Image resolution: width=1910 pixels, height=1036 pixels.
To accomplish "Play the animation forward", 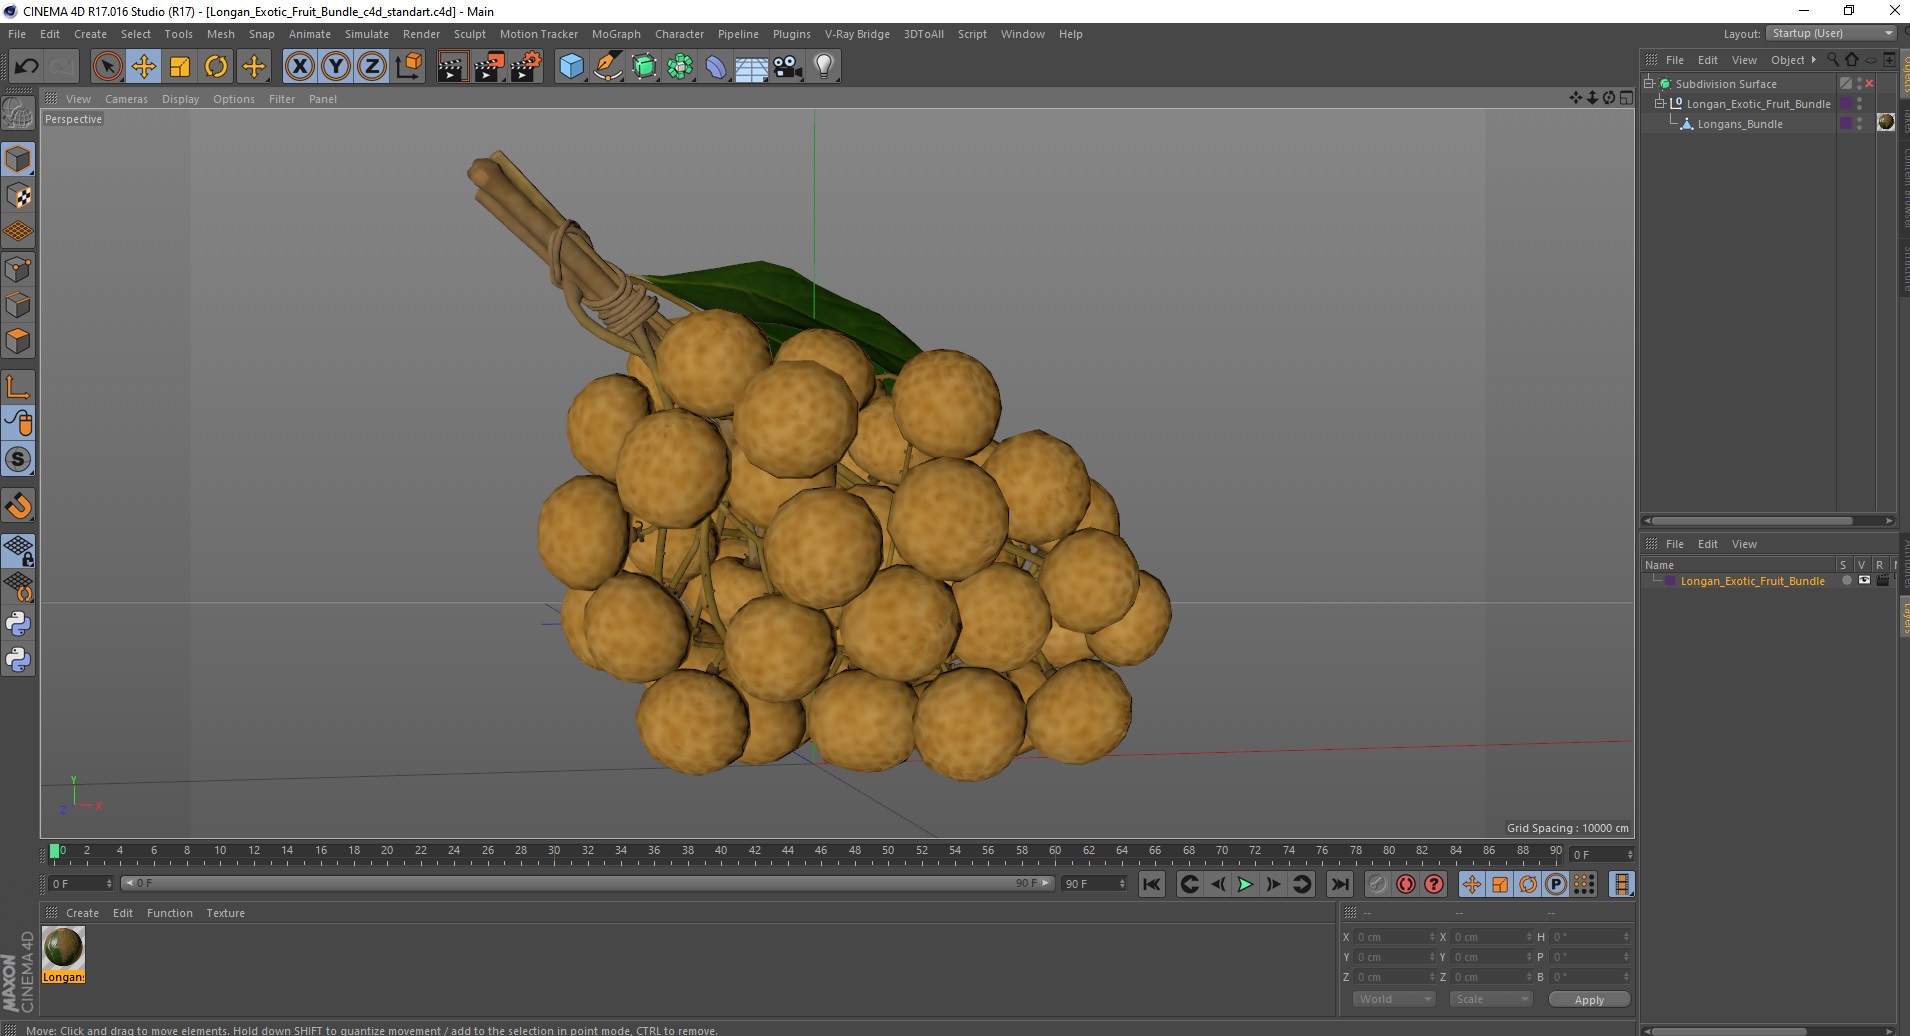I will click(1245, 884).
